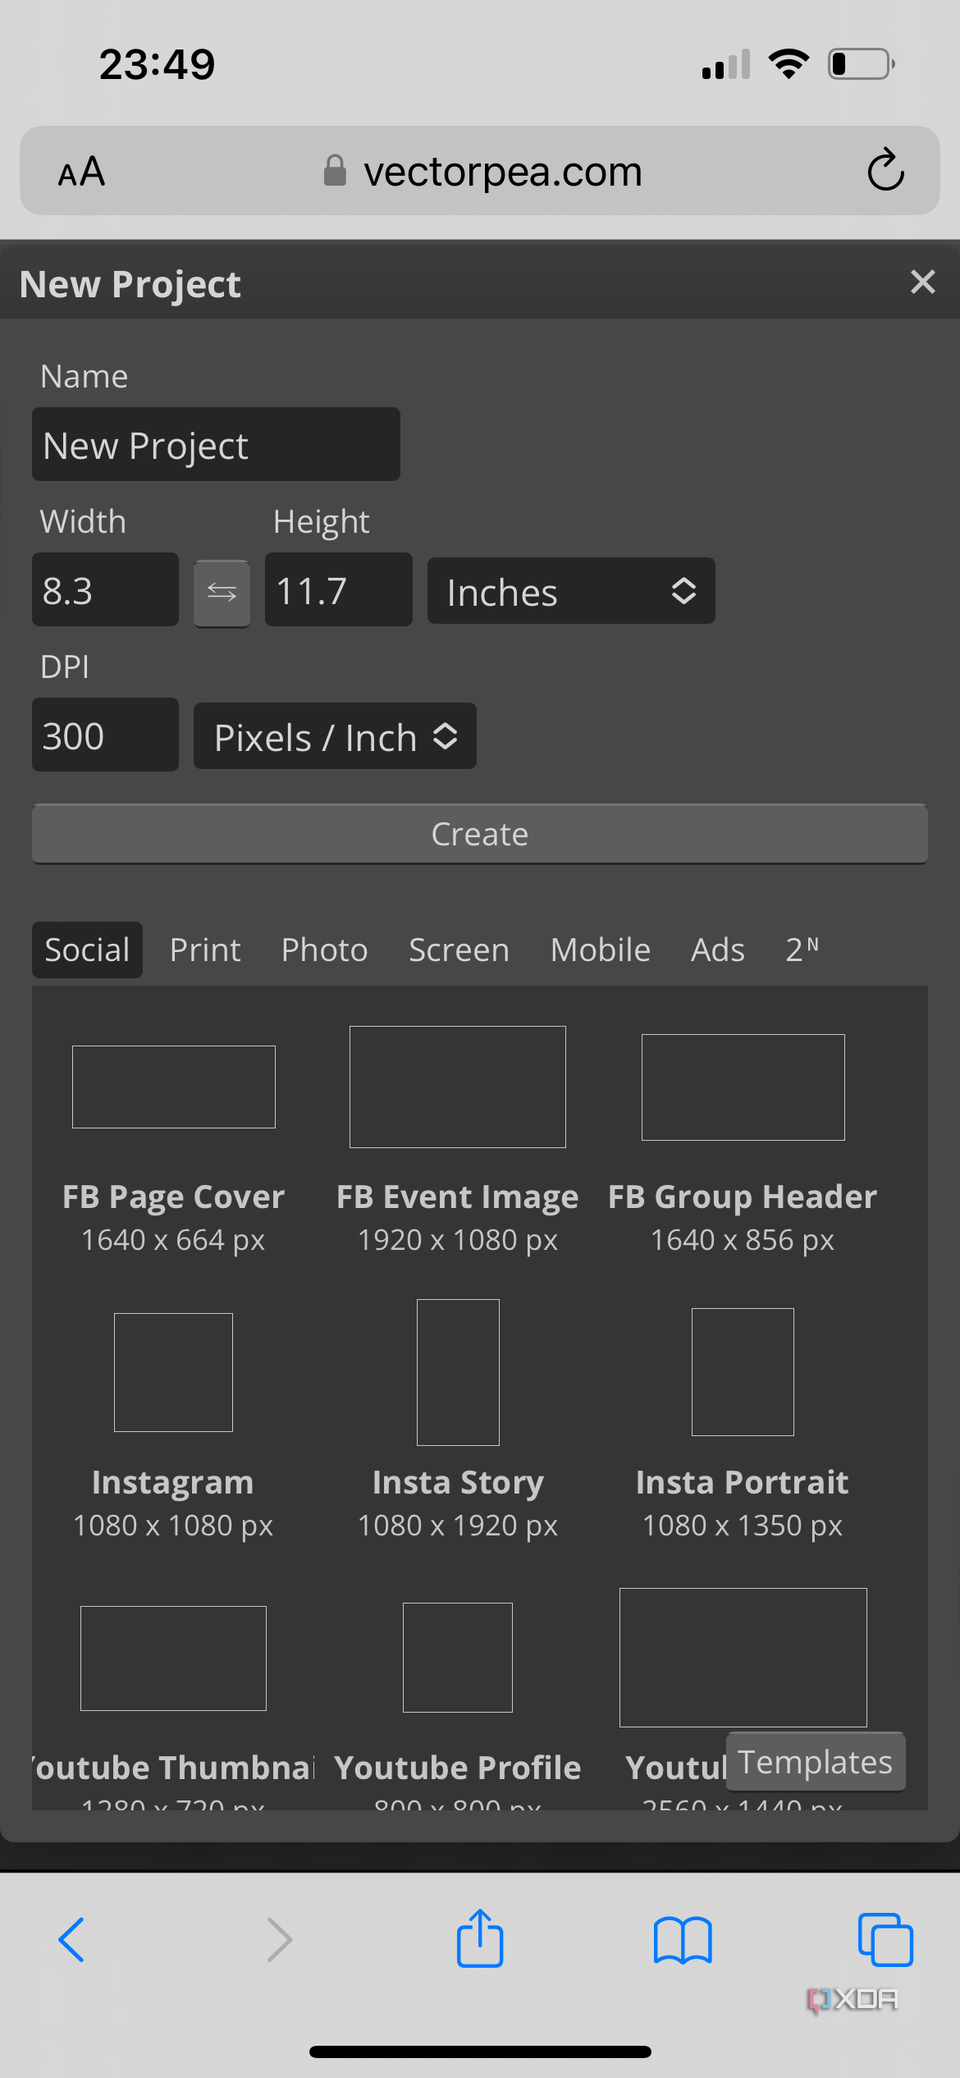This screenshot has width=960, height=2078.
Task: Tap the Safari share icon
Action: tap(480, 1939)
